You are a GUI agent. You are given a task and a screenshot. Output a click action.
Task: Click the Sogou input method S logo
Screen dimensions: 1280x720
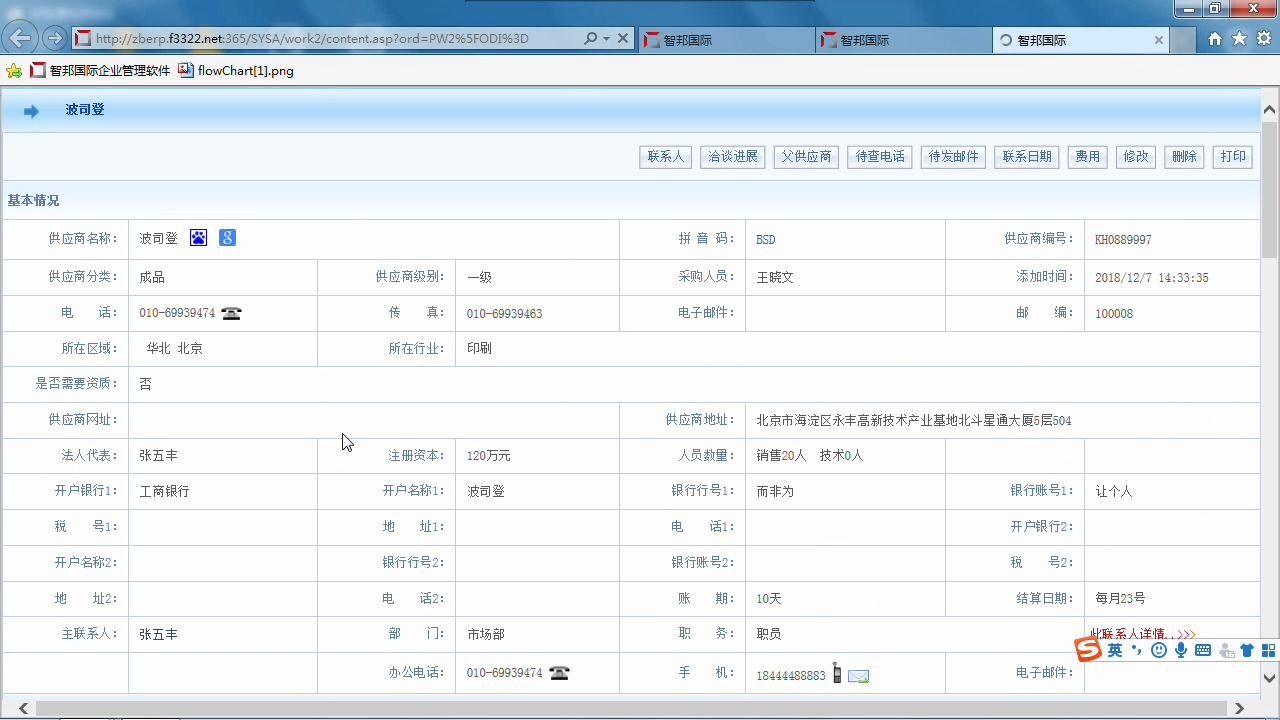pos(1088,650)
